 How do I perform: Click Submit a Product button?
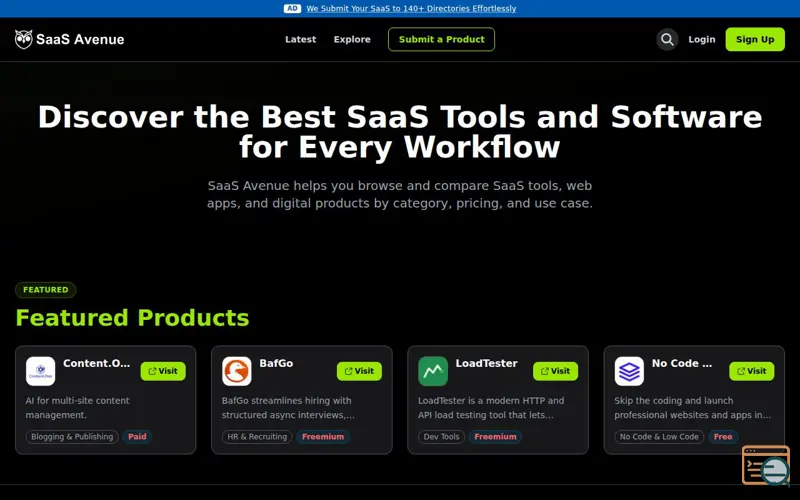pyautogui.click(x=441, y=39)
